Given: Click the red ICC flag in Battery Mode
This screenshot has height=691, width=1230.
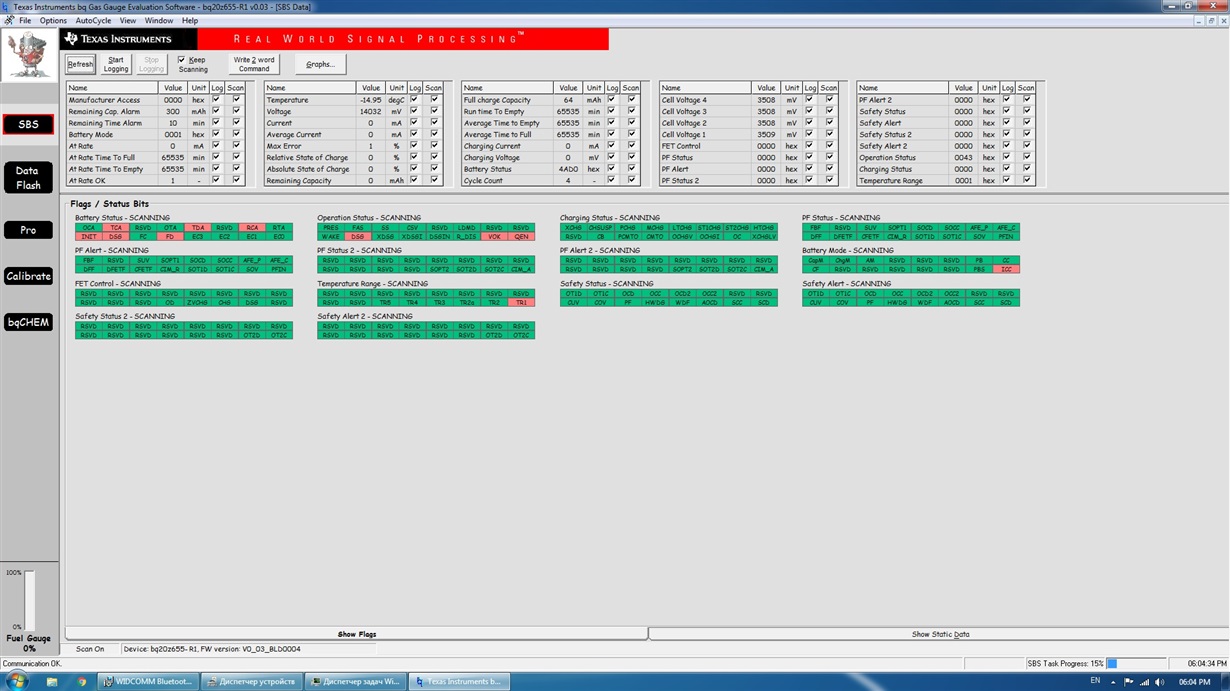Looking at the screenshot, I should click(x=1006, y=269).
